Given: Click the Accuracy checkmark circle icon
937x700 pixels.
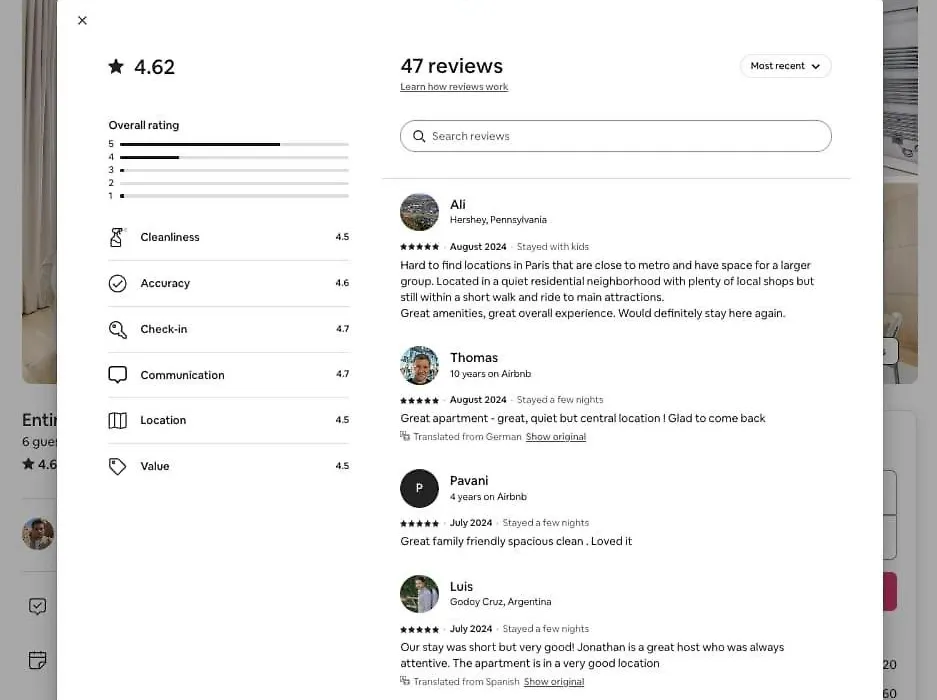Looking at the screenshot, I should point(118,283).
